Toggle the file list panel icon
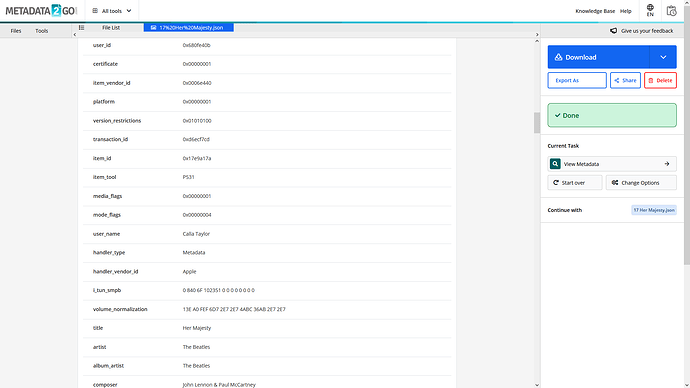 [81, 27]
